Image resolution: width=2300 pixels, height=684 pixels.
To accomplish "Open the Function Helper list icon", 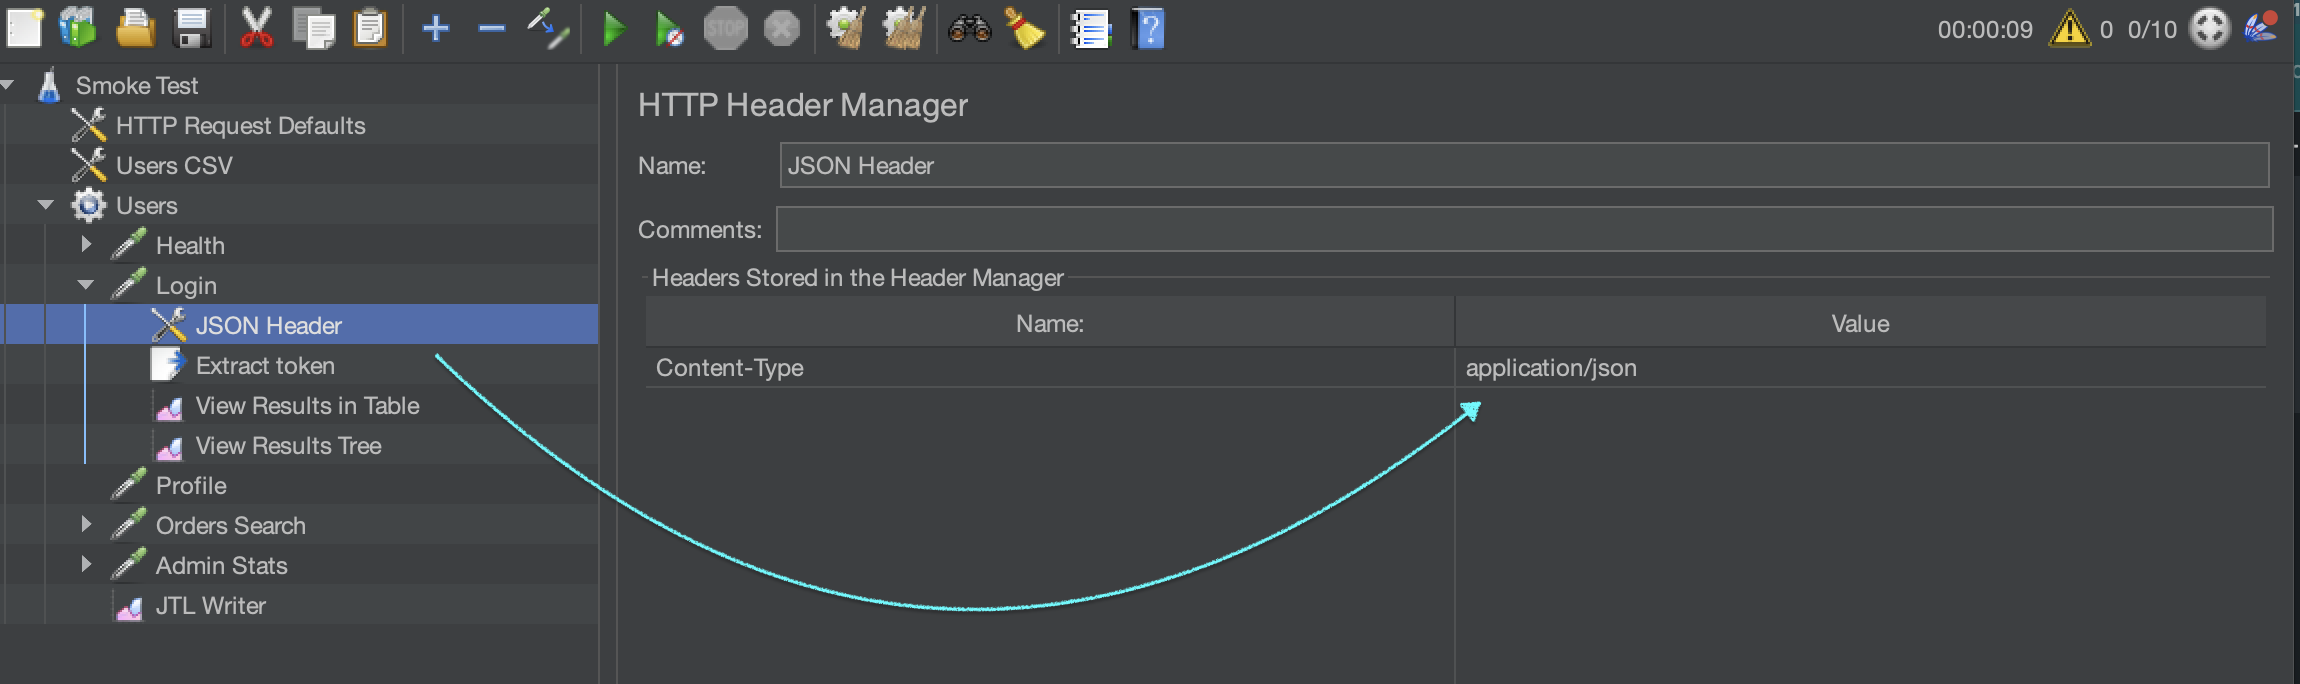I will point(1090,29).
